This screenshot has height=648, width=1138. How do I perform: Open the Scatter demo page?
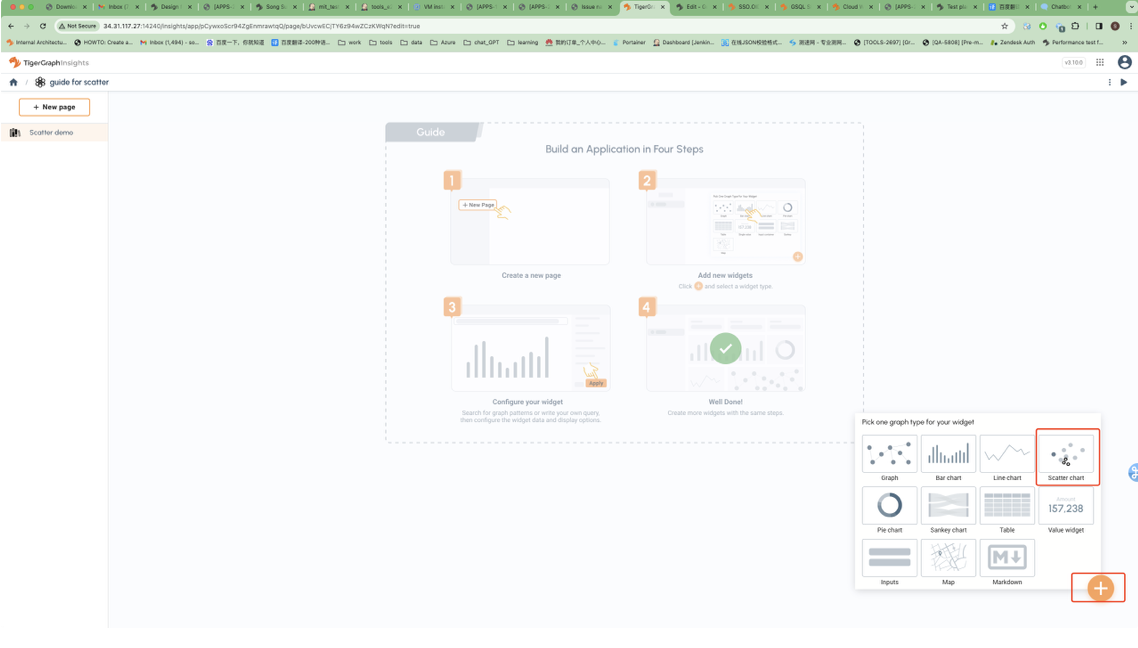(x=51, y=132)
